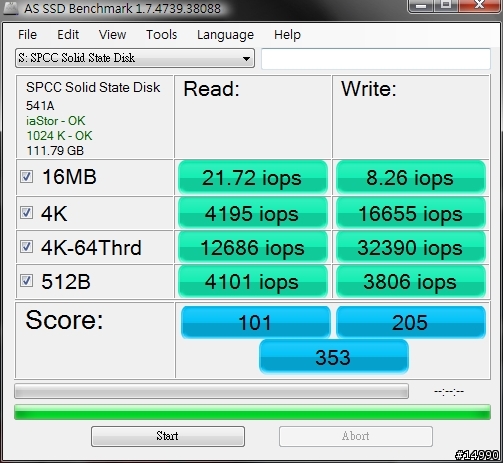This screenshot has width=503, height=463.
Task: Click the gray current-test progress bar
Action: pos(211,391)
